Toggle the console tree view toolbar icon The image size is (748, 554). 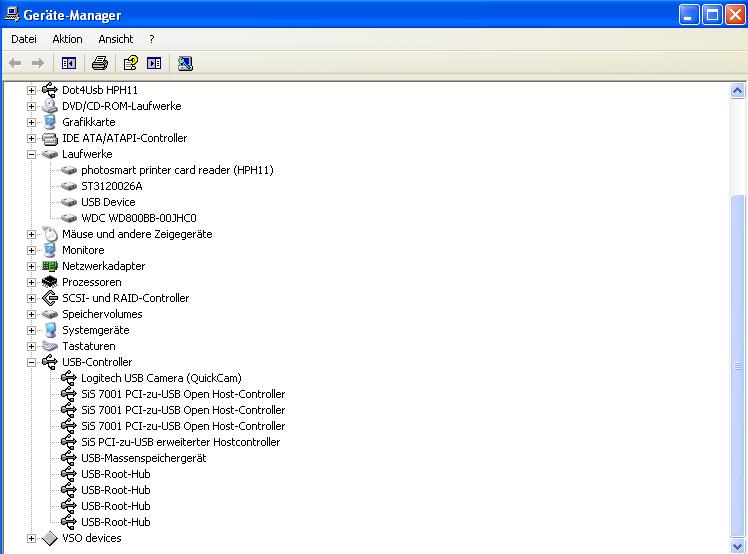69,63
